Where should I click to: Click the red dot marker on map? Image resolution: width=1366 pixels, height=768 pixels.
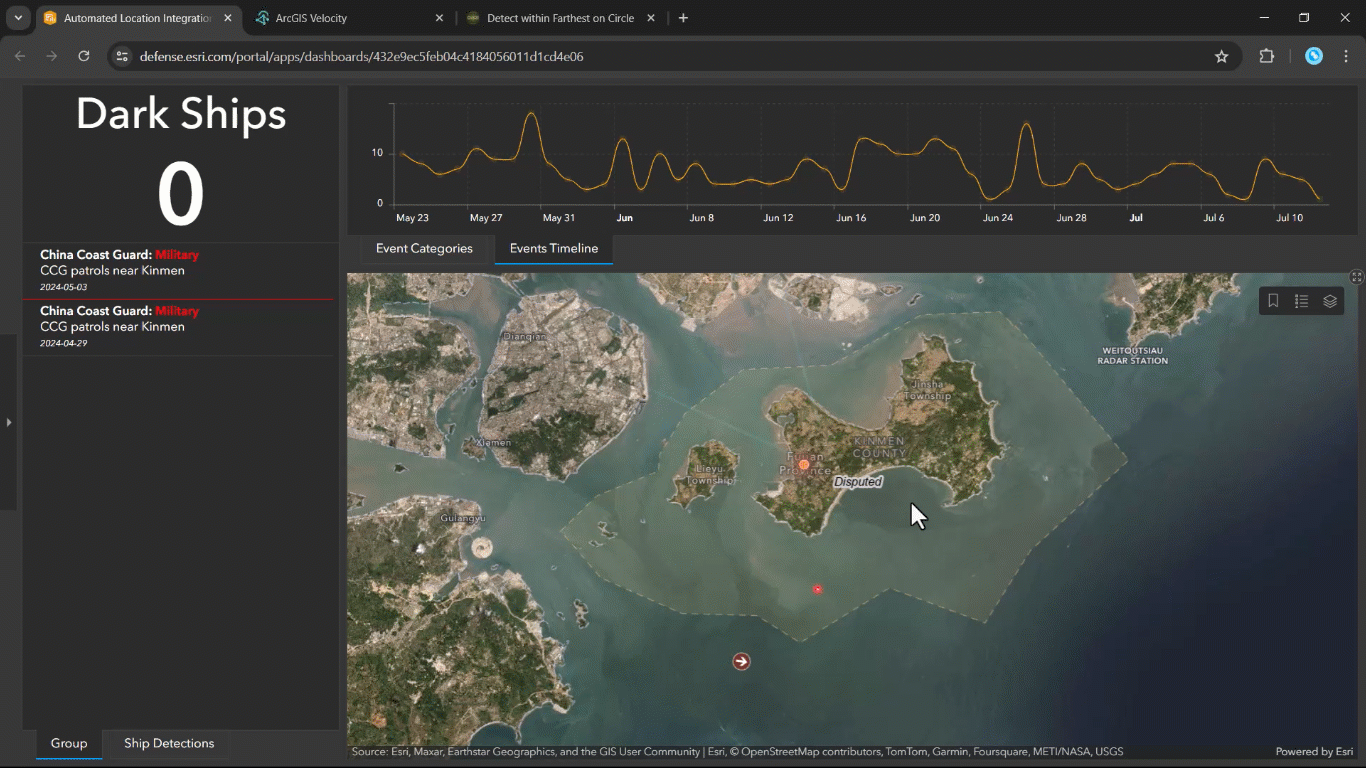(x=818, y=590)
